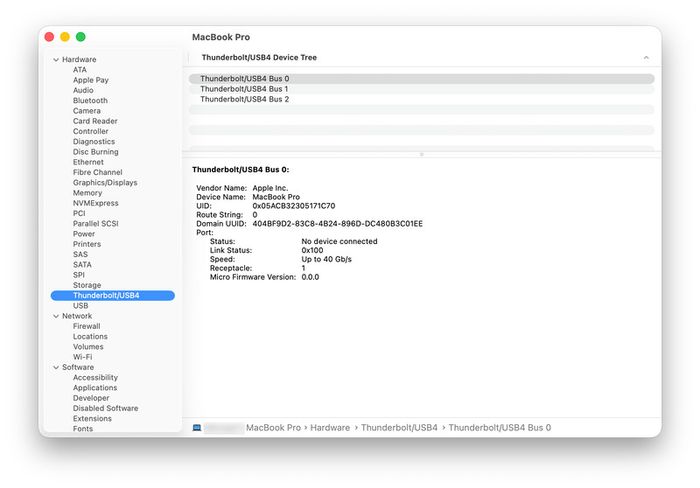Click Thunderbolt/USB4 Bus 0 in path bar

click(500, 428)
